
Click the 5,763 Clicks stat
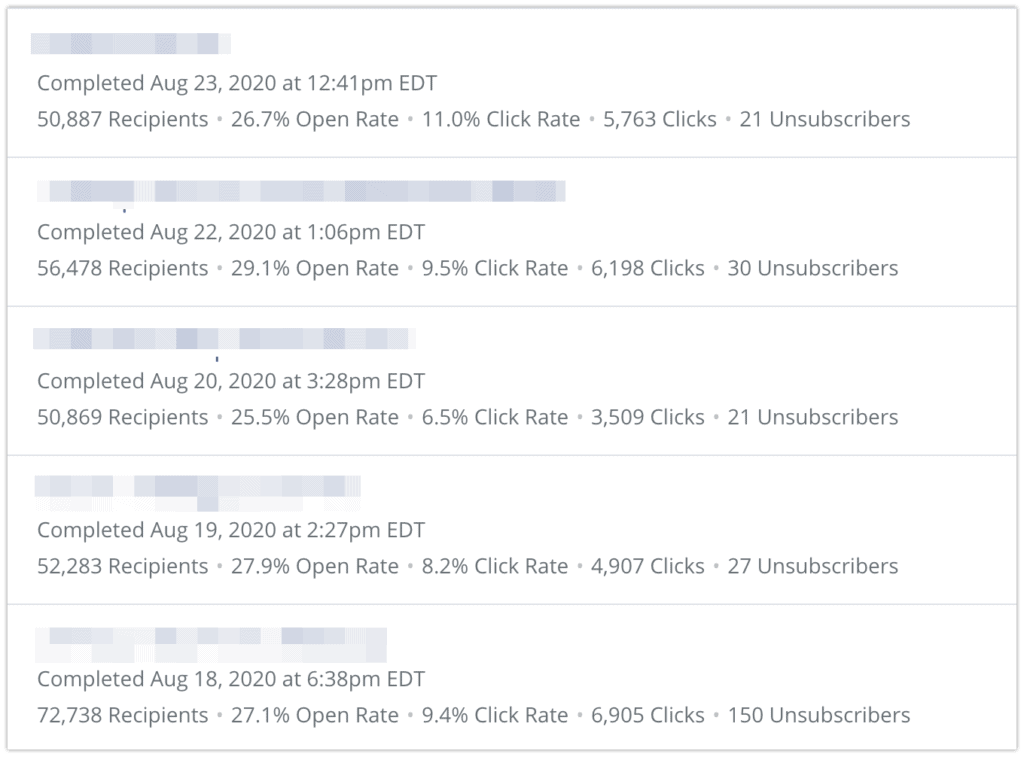coord(659,120)
